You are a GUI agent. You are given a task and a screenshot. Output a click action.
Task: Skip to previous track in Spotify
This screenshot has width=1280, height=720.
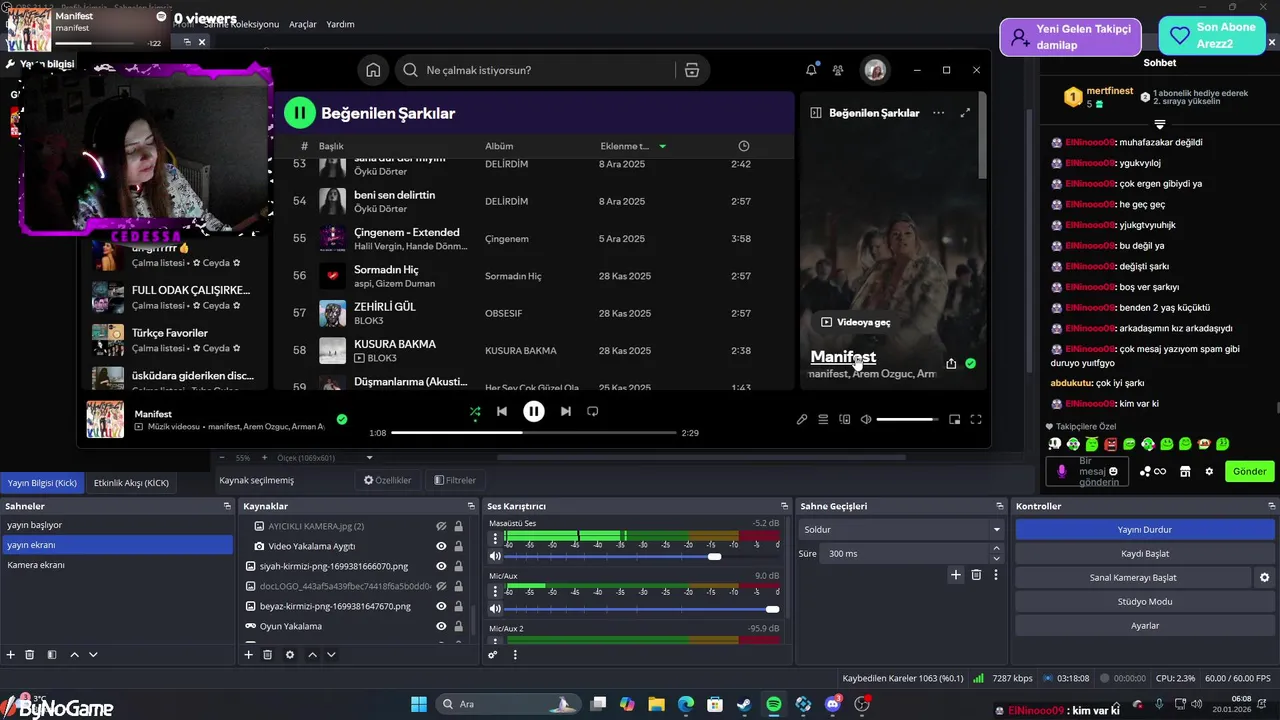[502, 411]
